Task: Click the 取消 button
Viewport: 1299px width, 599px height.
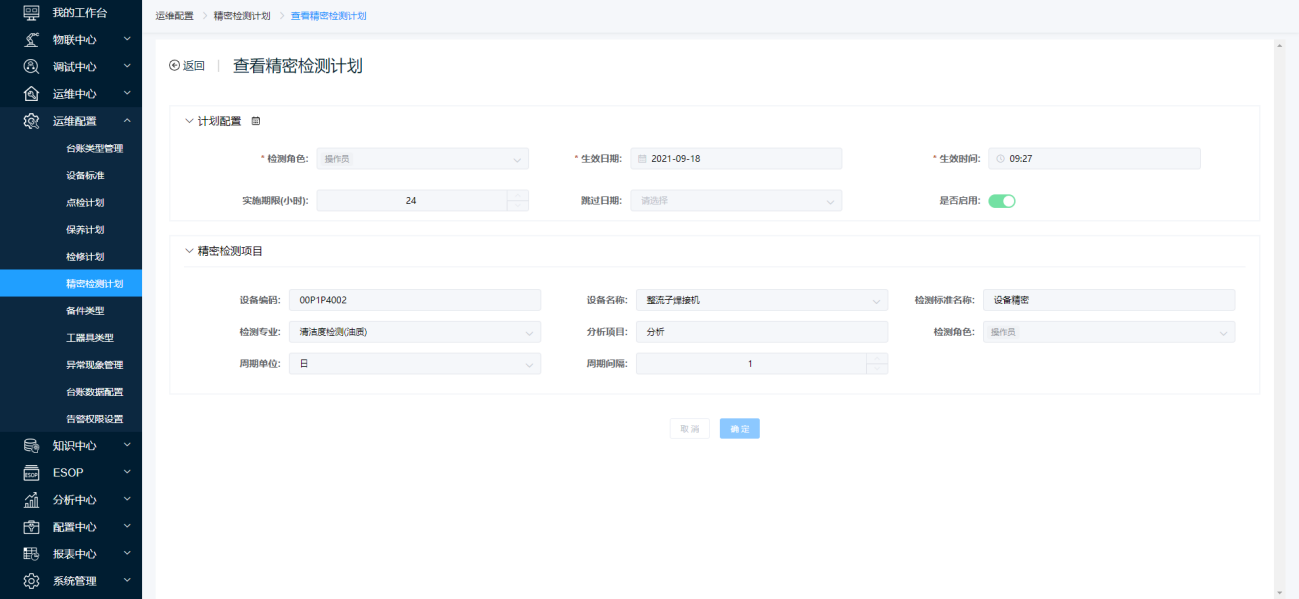Action: coord(690,429)
